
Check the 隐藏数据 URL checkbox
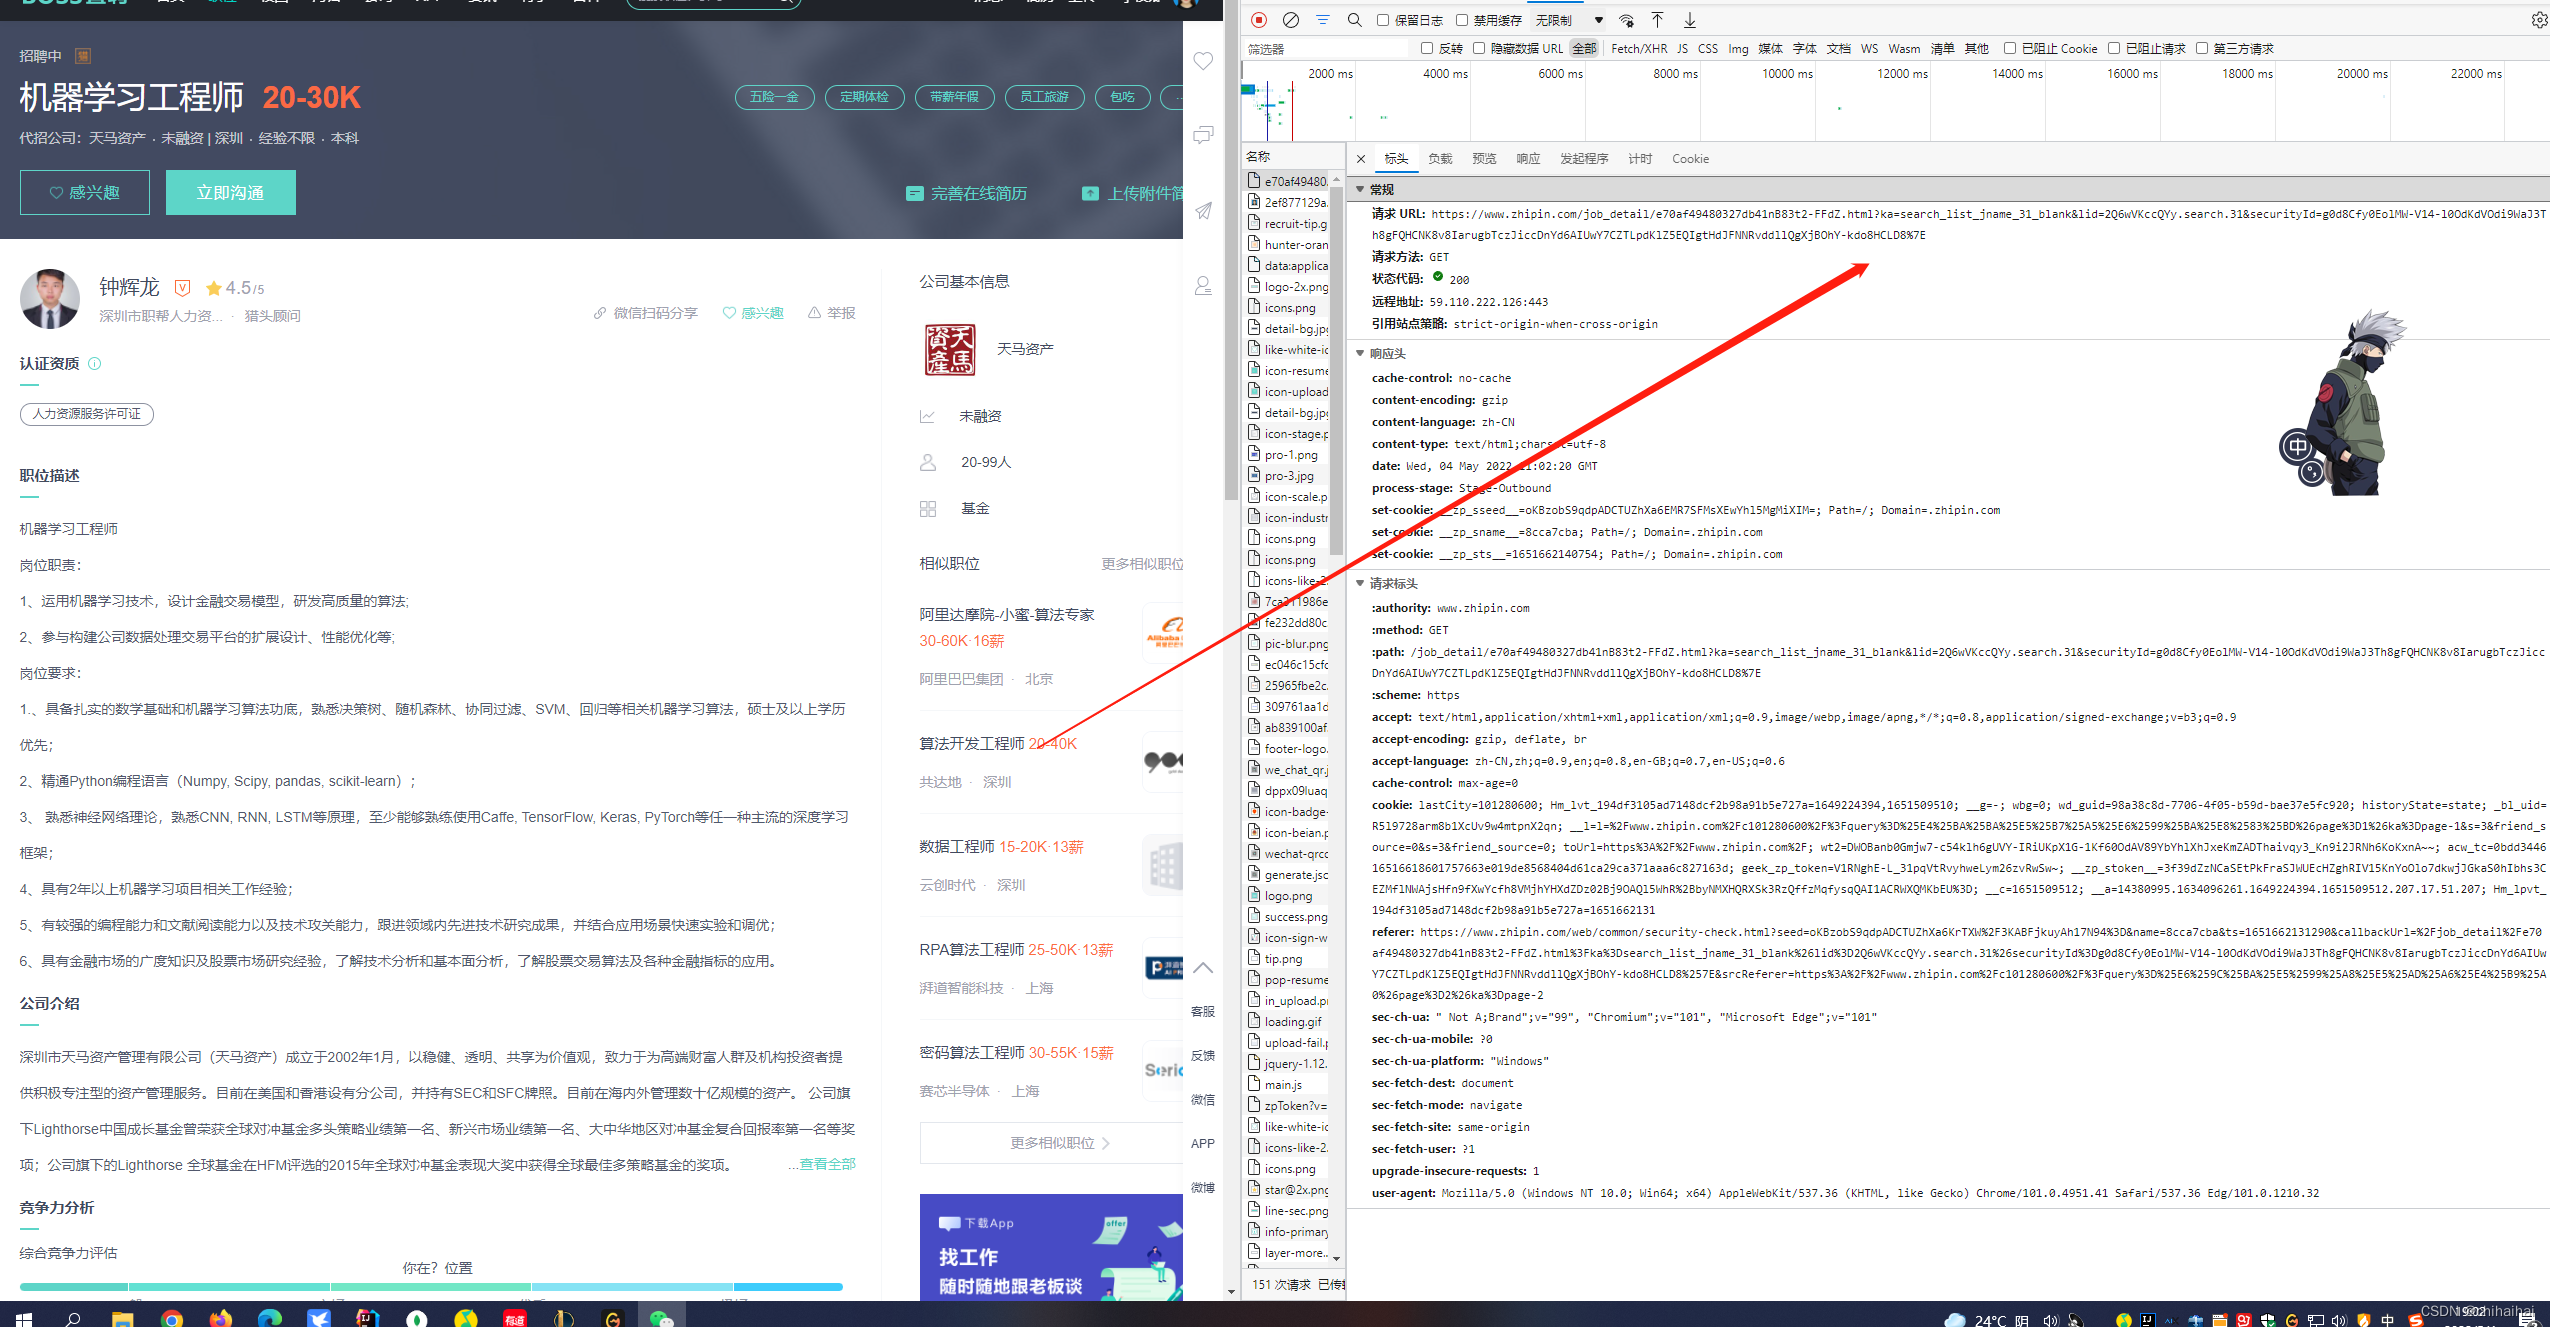(x=1479, y=48)
